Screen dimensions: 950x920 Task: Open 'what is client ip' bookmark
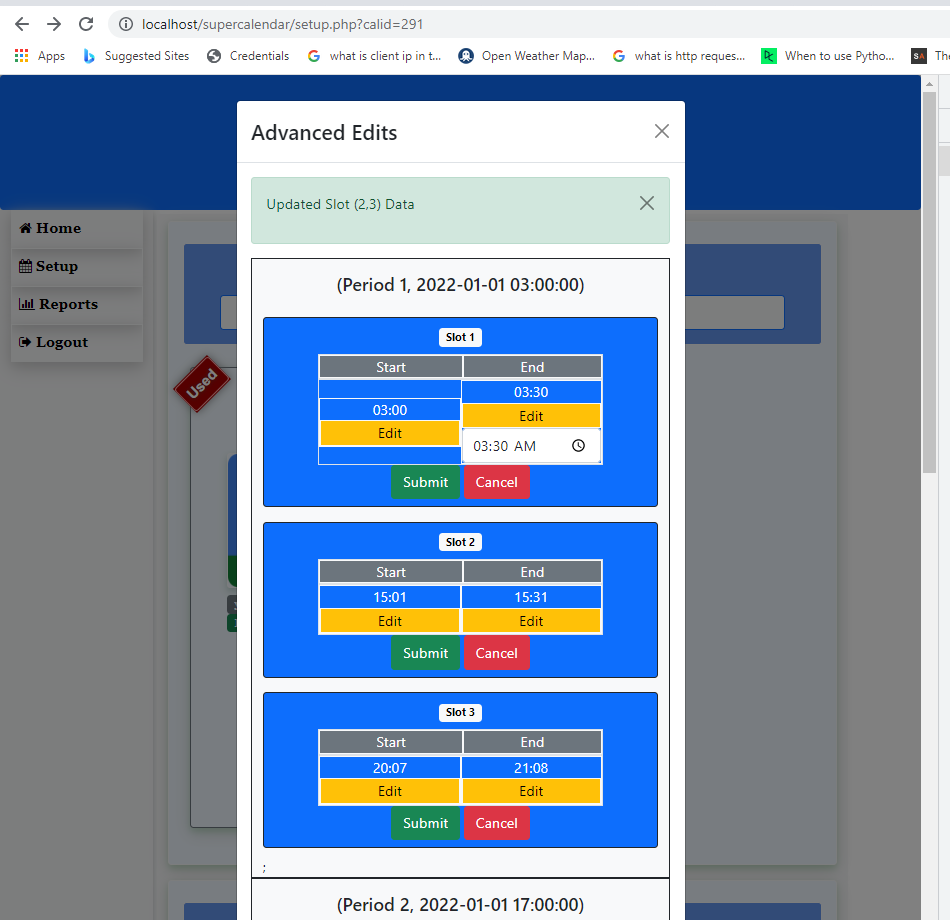[374, 56]
